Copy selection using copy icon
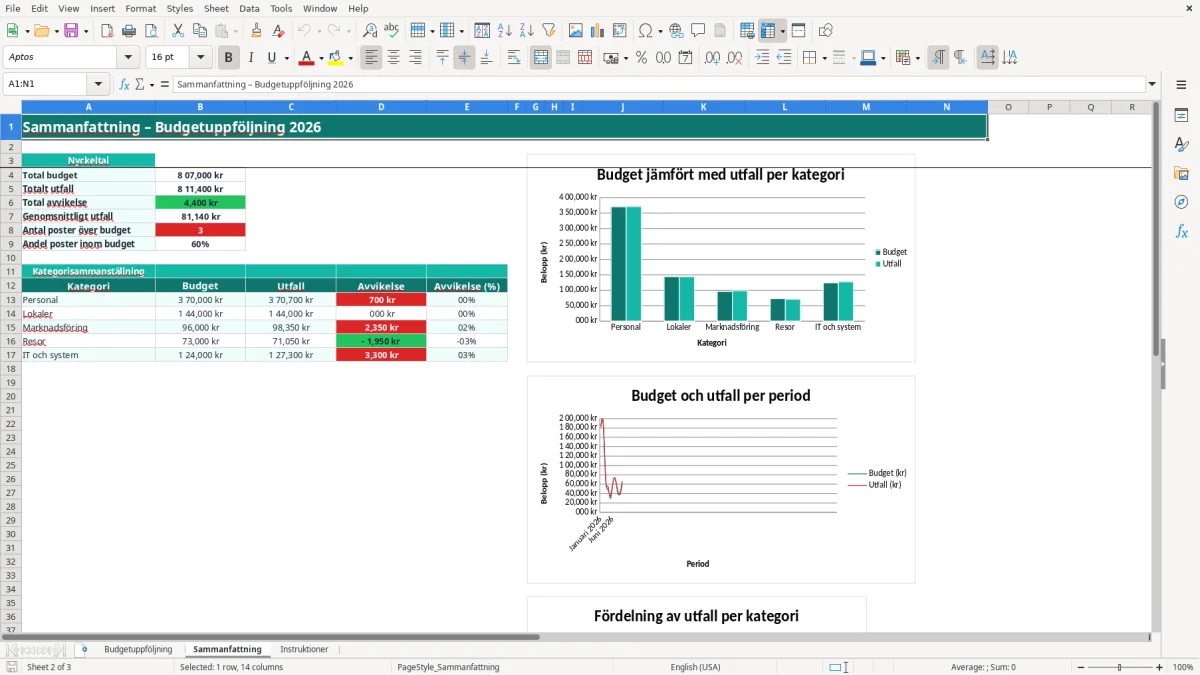Screen dimensions: 1200x675 200,31
